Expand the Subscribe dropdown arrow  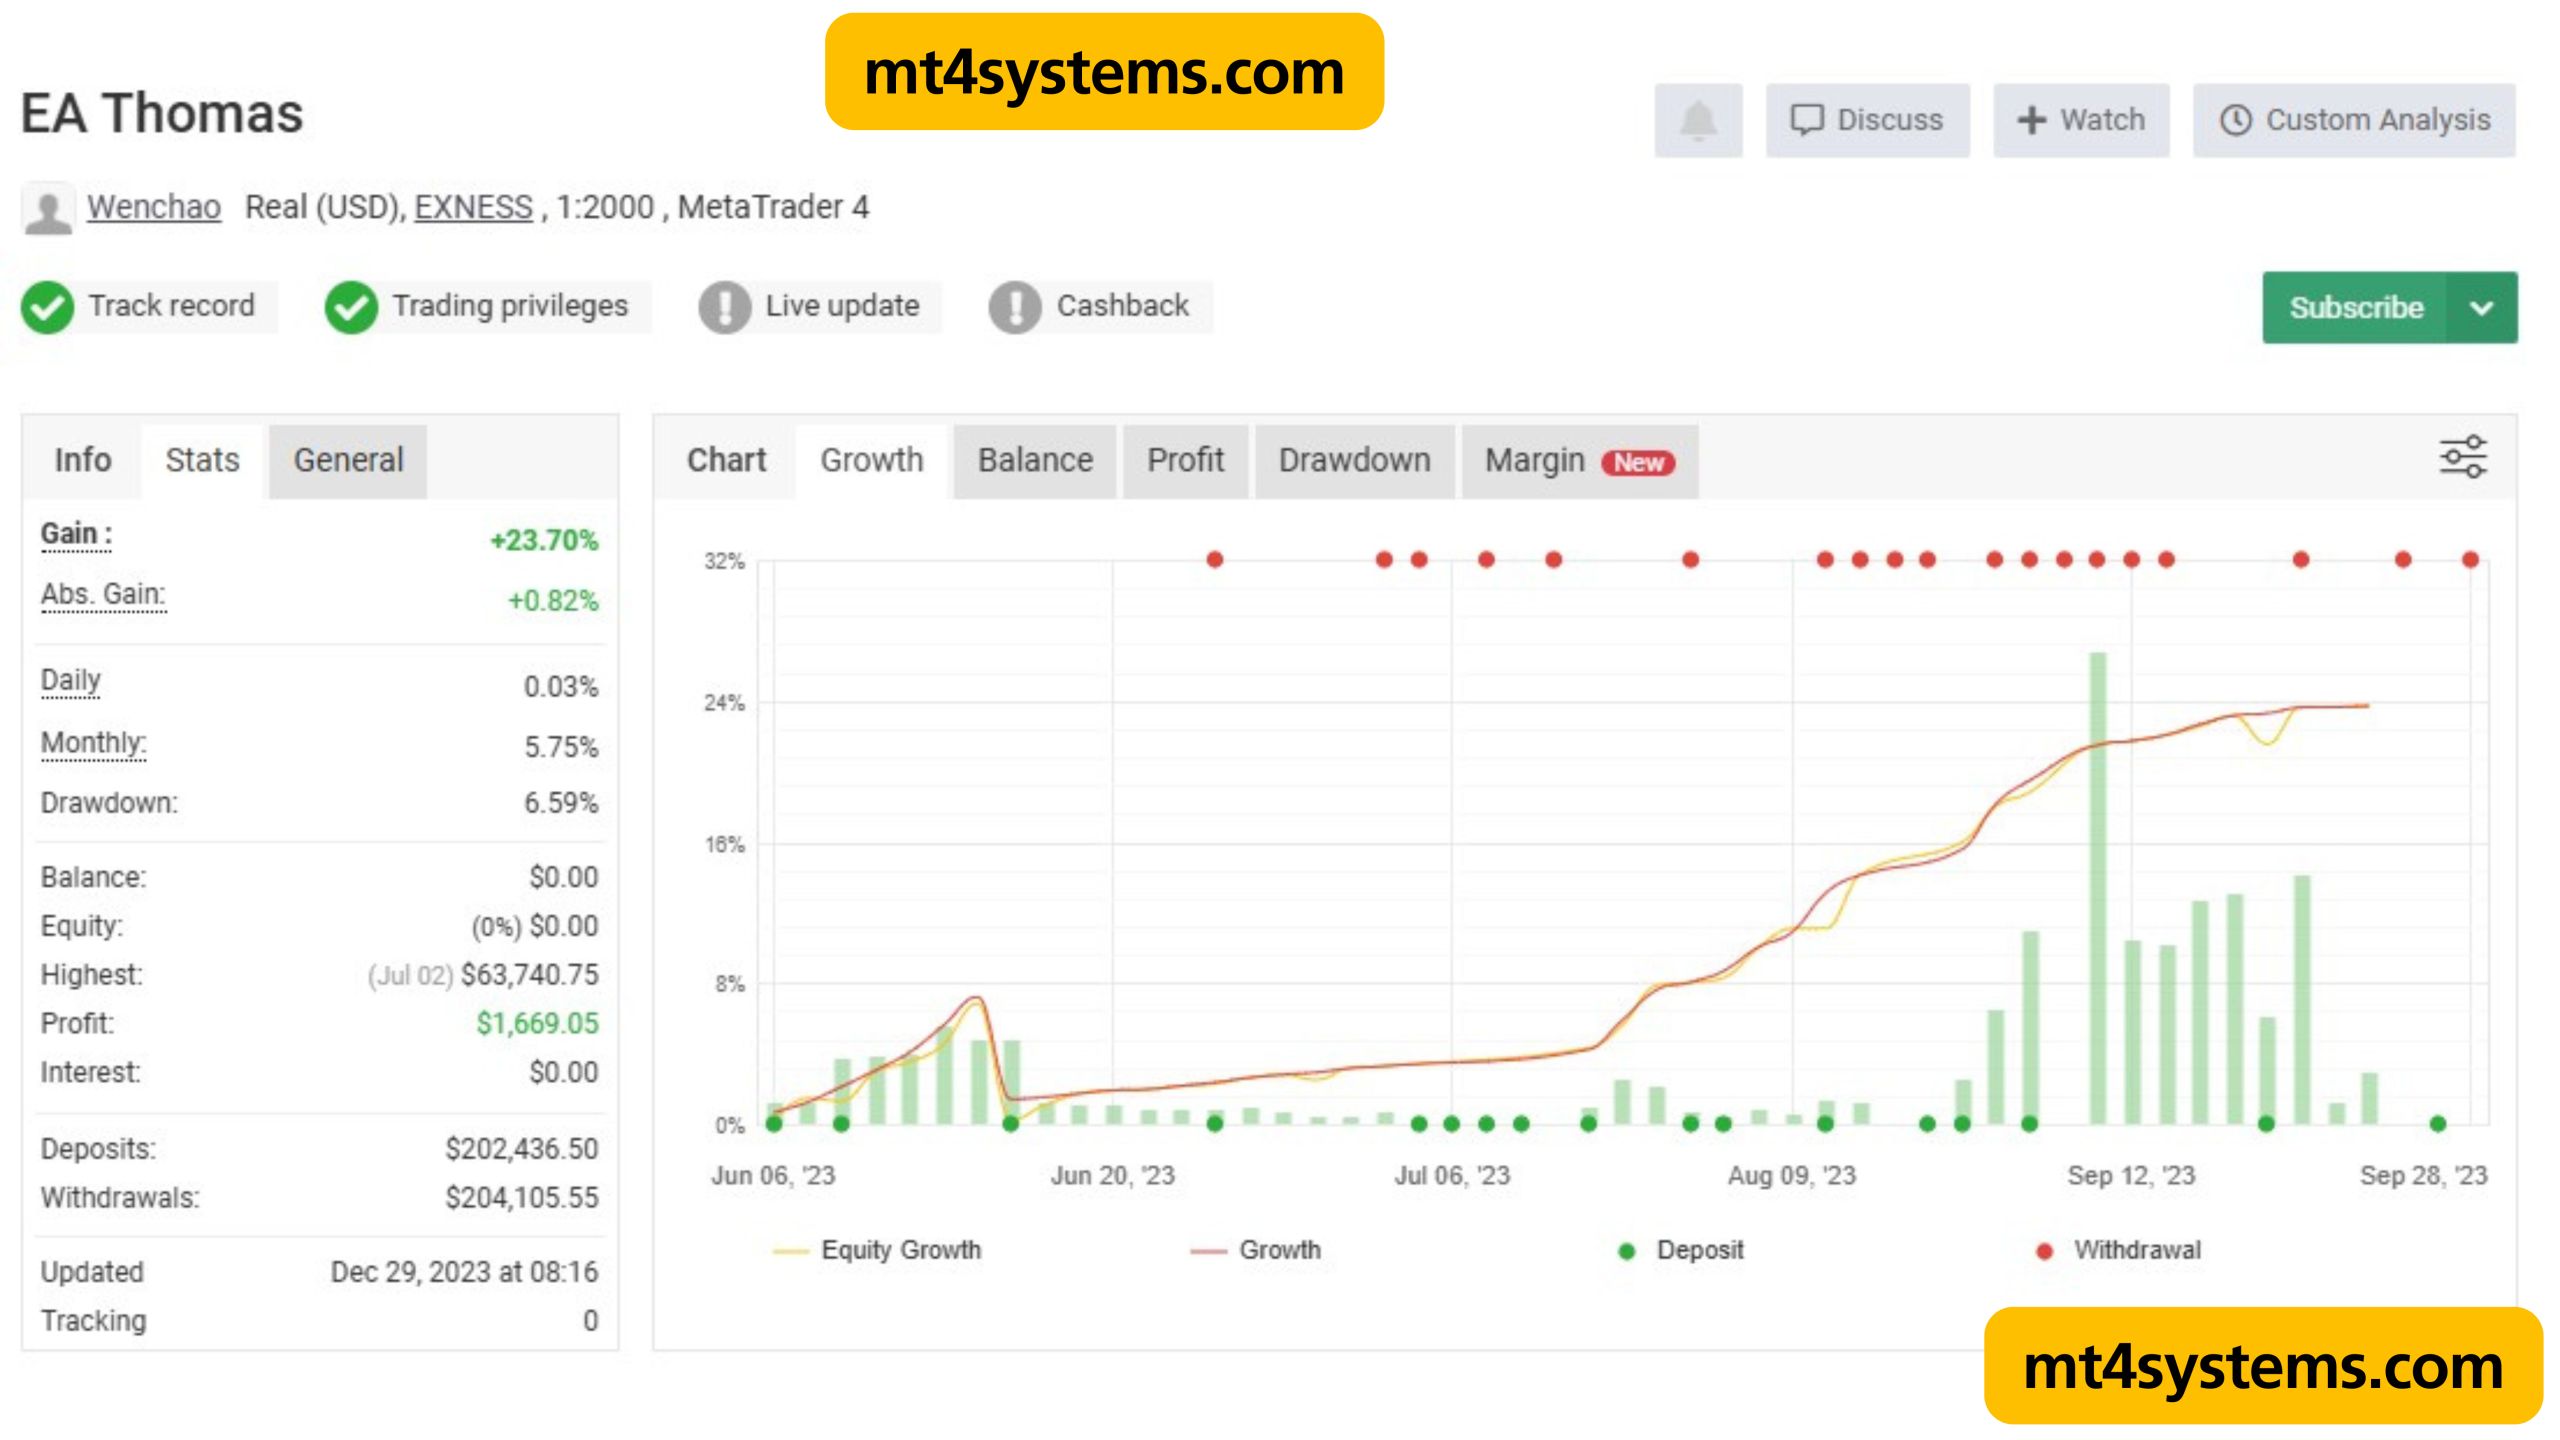tap(2481, 308)
